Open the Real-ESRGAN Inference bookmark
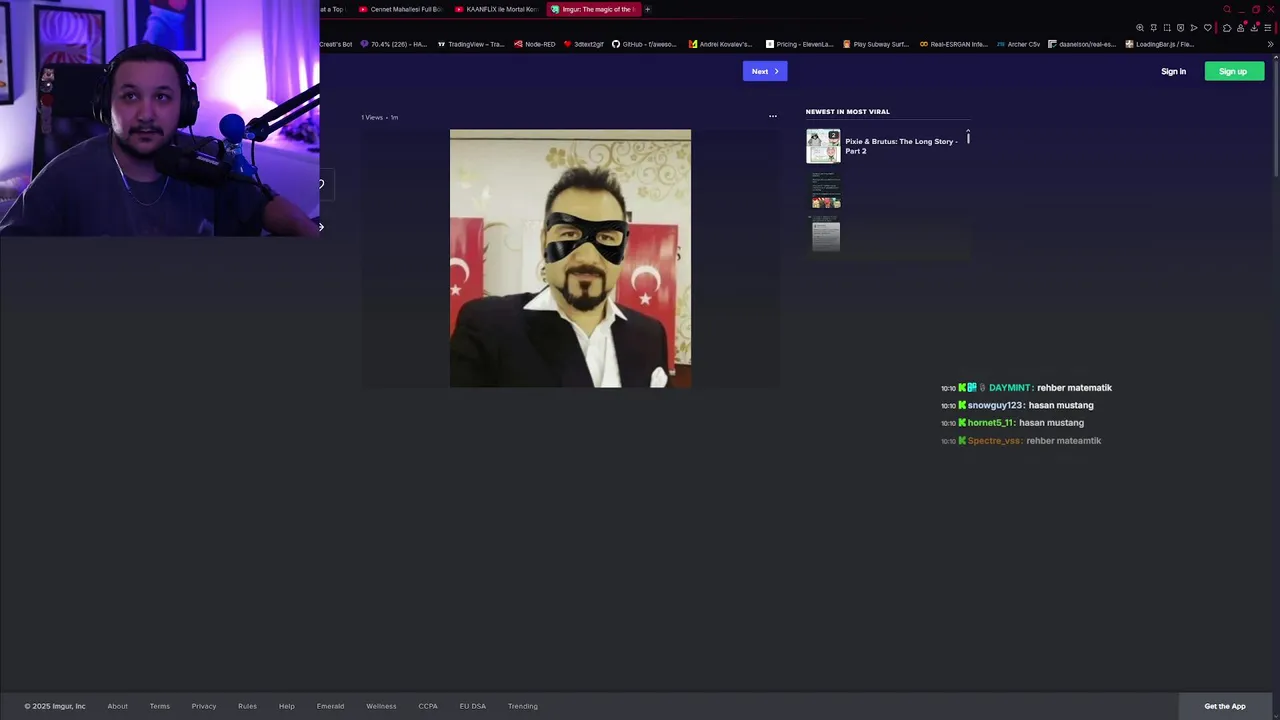1280x720 pixels. [954, 44]
